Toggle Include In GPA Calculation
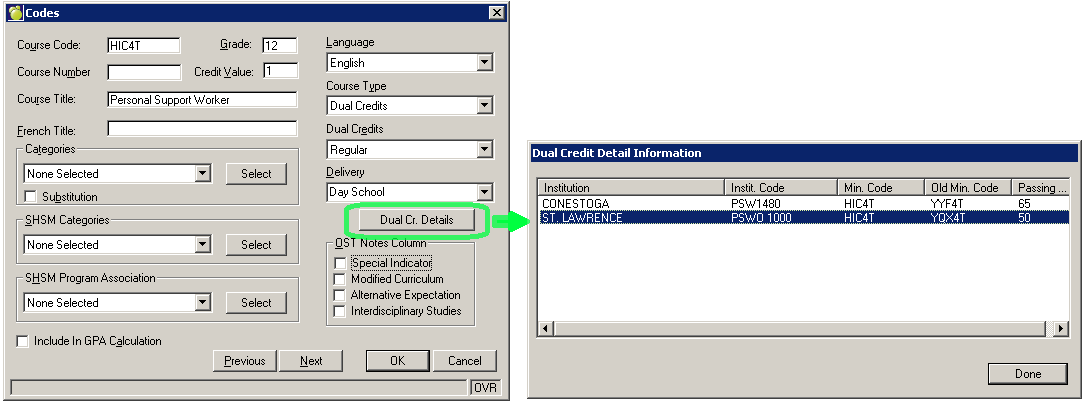 tap(23, 341)
